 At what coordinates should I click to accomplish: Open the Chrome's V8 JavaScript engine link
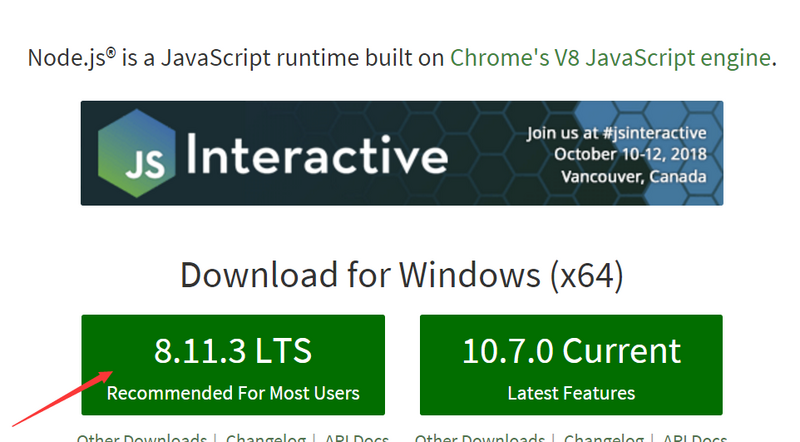pyautogui.click(x=610, y=58)
